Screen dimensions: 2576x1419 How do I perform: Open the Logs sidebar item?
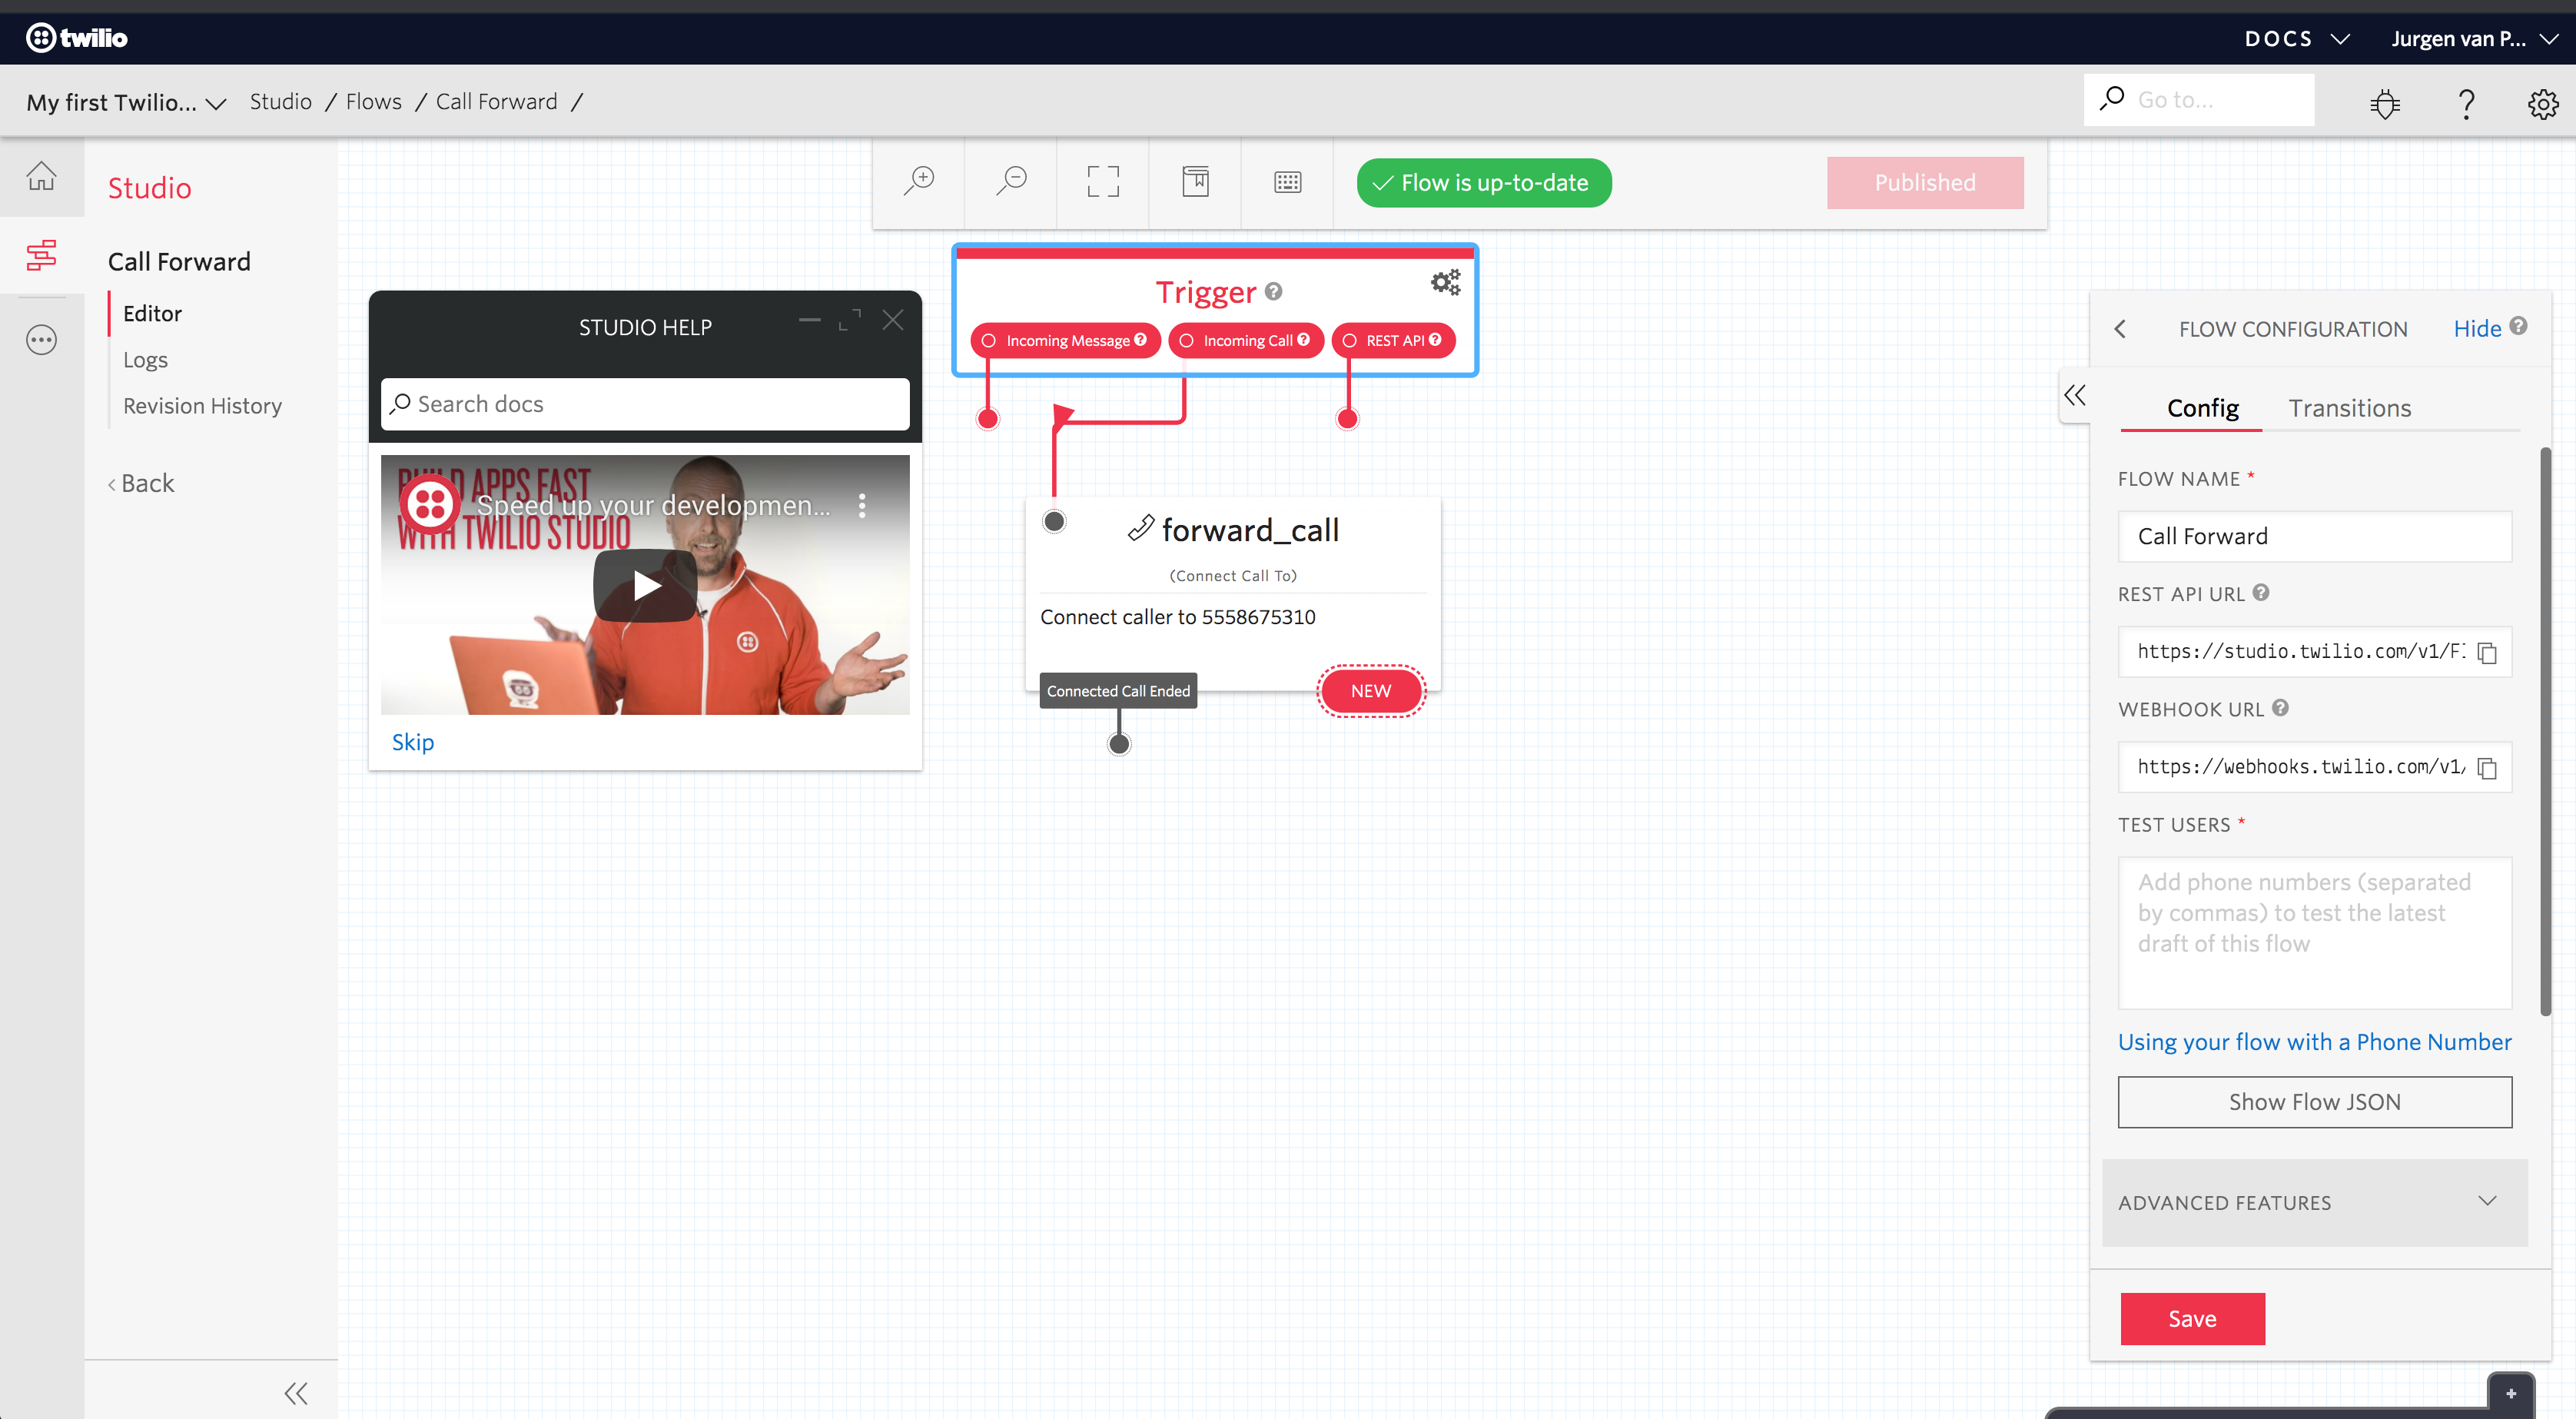tap(145, 360)
